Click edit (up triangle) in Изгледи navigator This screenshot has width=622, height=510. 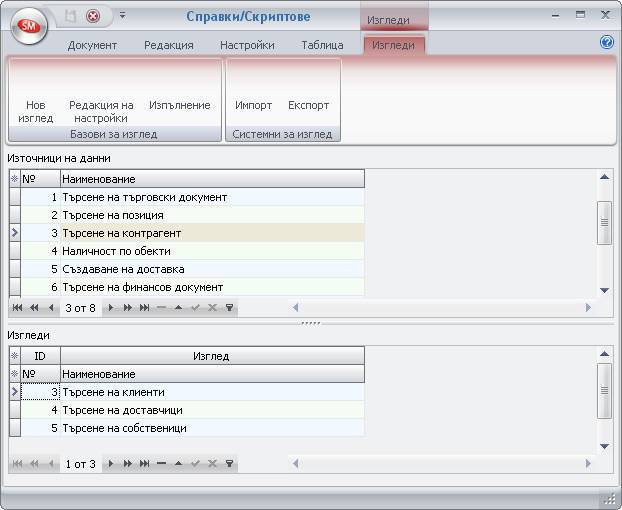179,463
